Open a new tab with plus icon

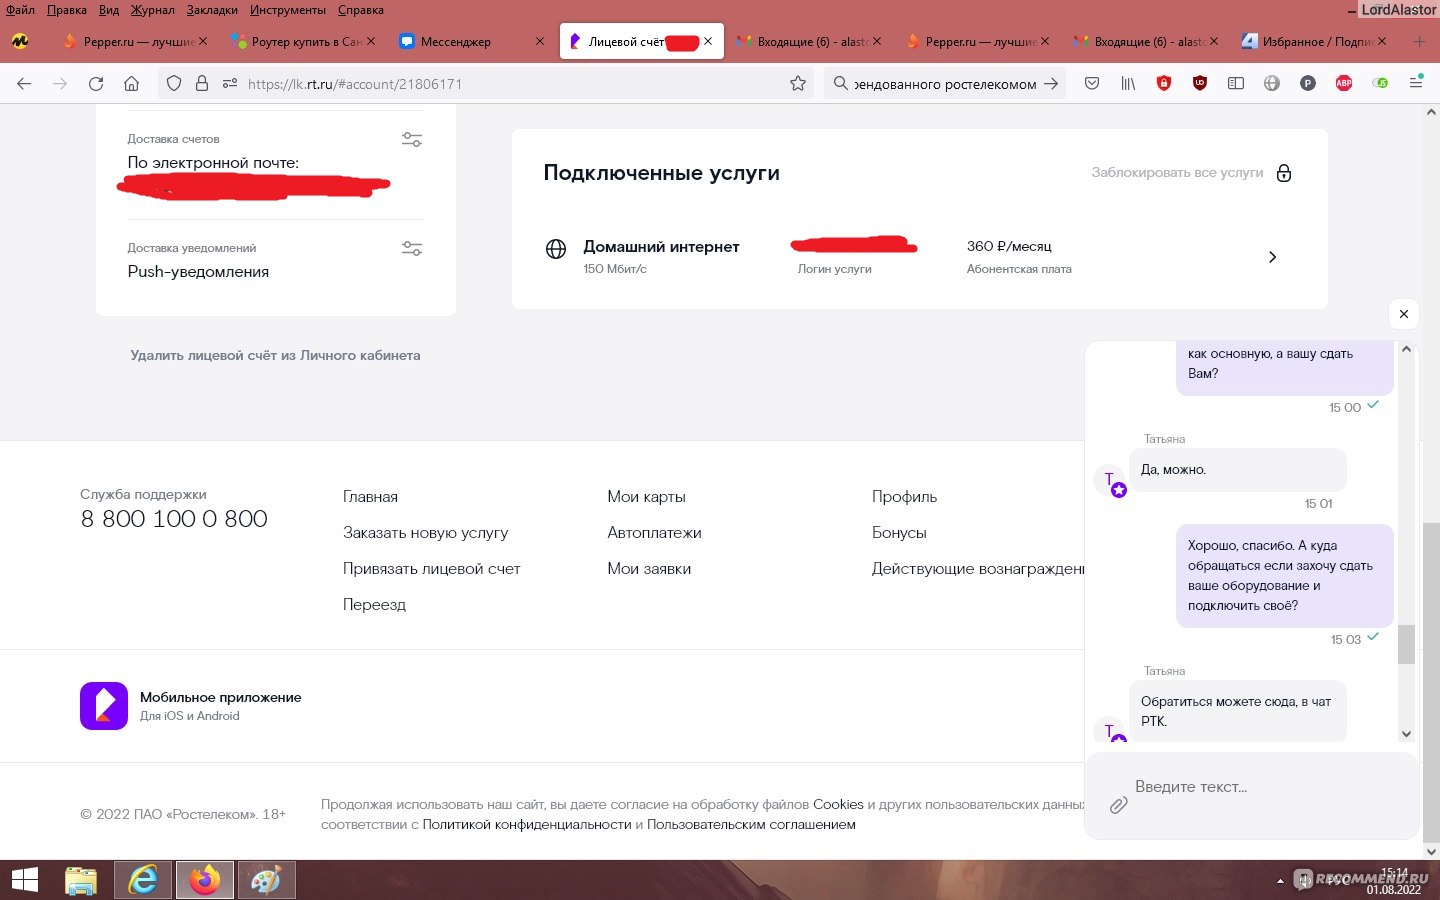[x=1419, y=42]
